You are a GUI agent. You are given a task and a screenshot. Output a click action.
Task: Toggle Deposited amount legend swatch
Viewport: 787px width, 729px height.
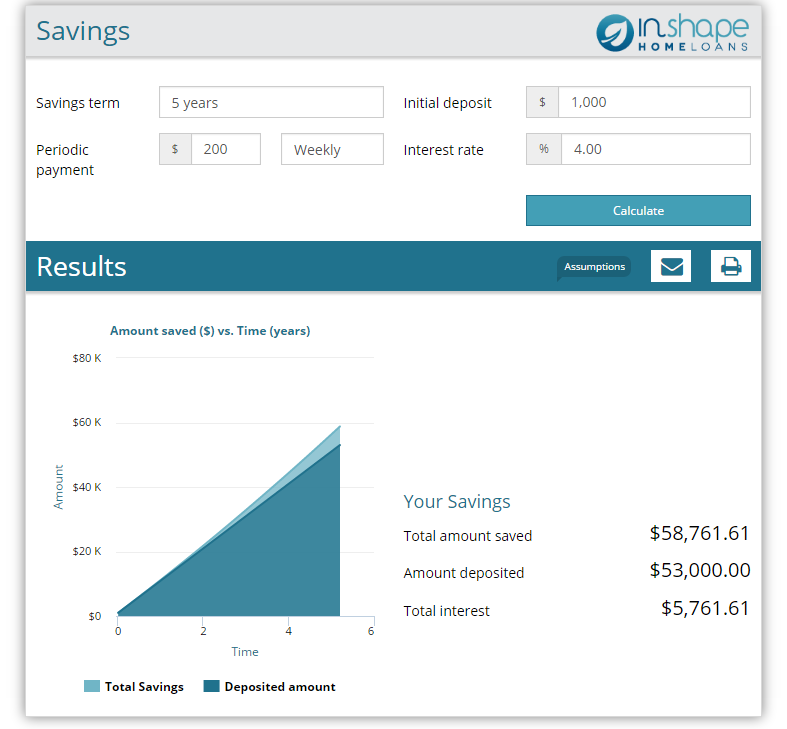pyautogui.click(x=211, y=687)
